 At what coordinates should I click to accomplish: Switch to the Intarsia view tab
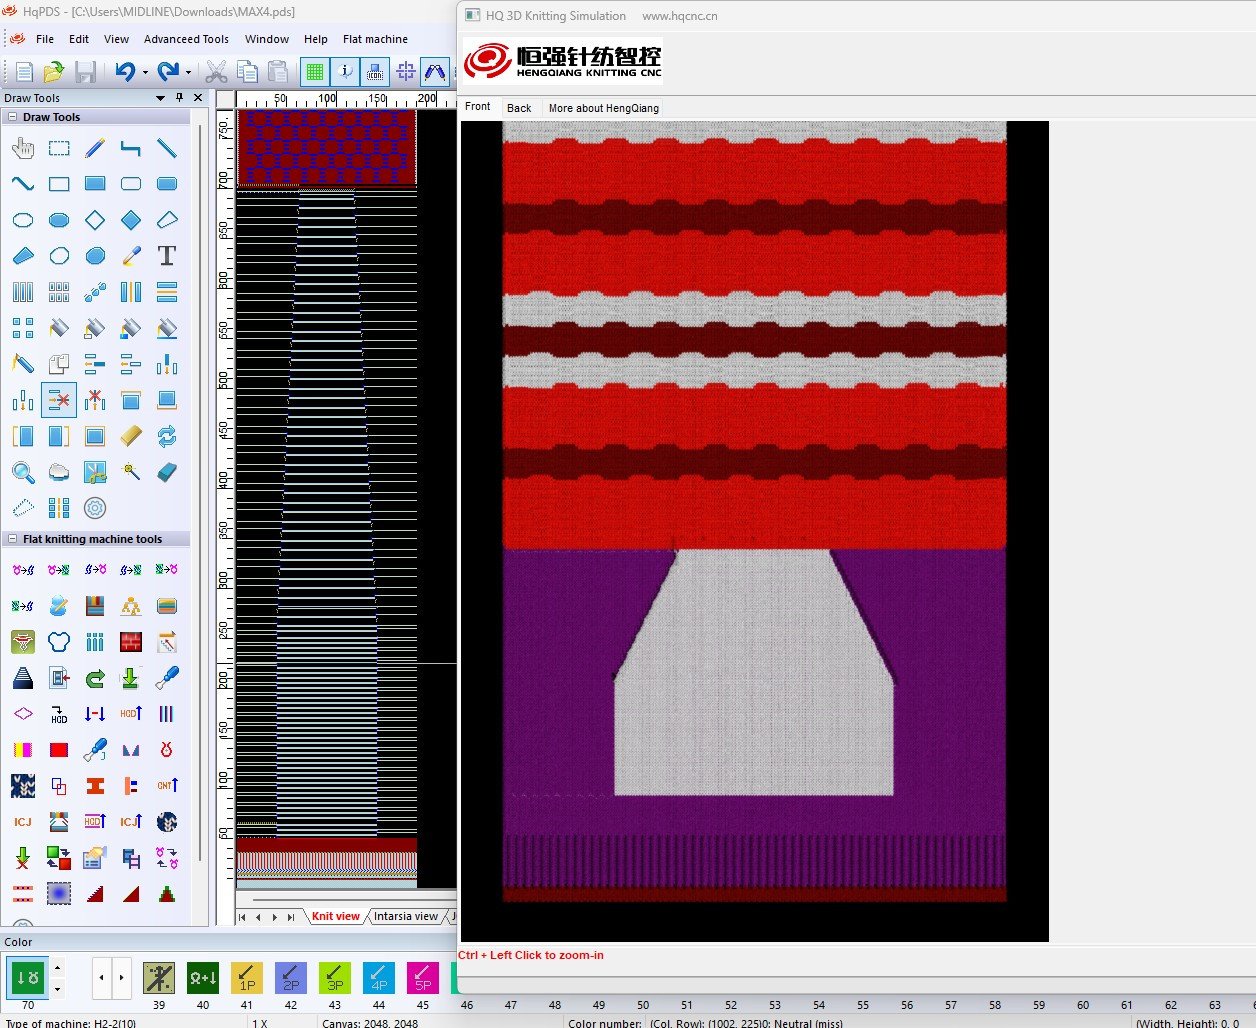click(406, 916)
